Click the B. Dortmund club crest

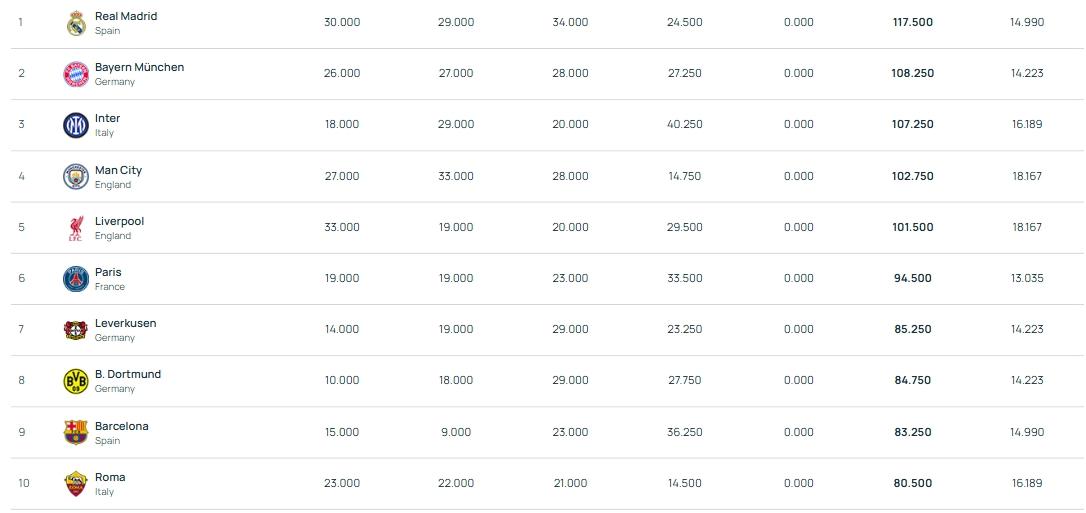pos(76,381)
